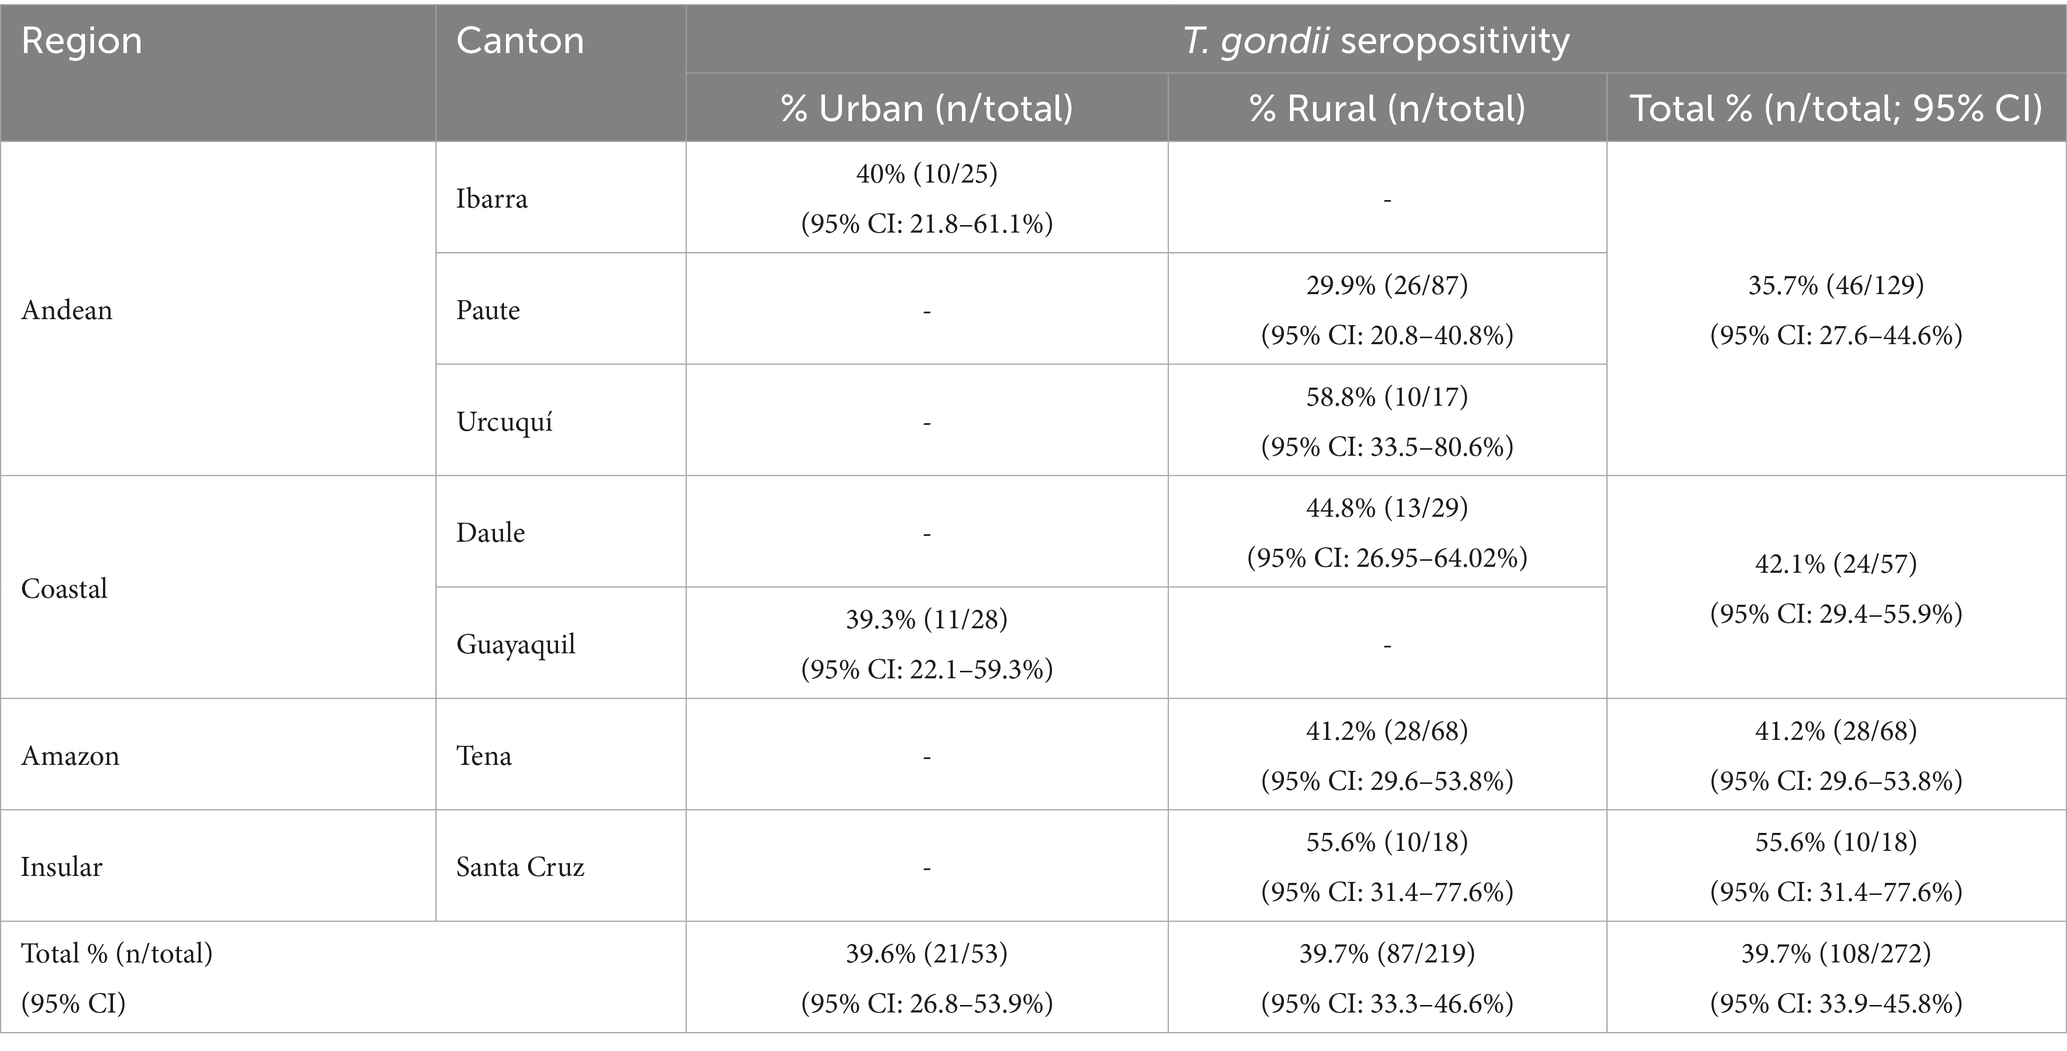This screenshot has width=2067, height=1051.
Task: Click the % Rural (n/total) subheader
Action: (x=1387, y=108)
